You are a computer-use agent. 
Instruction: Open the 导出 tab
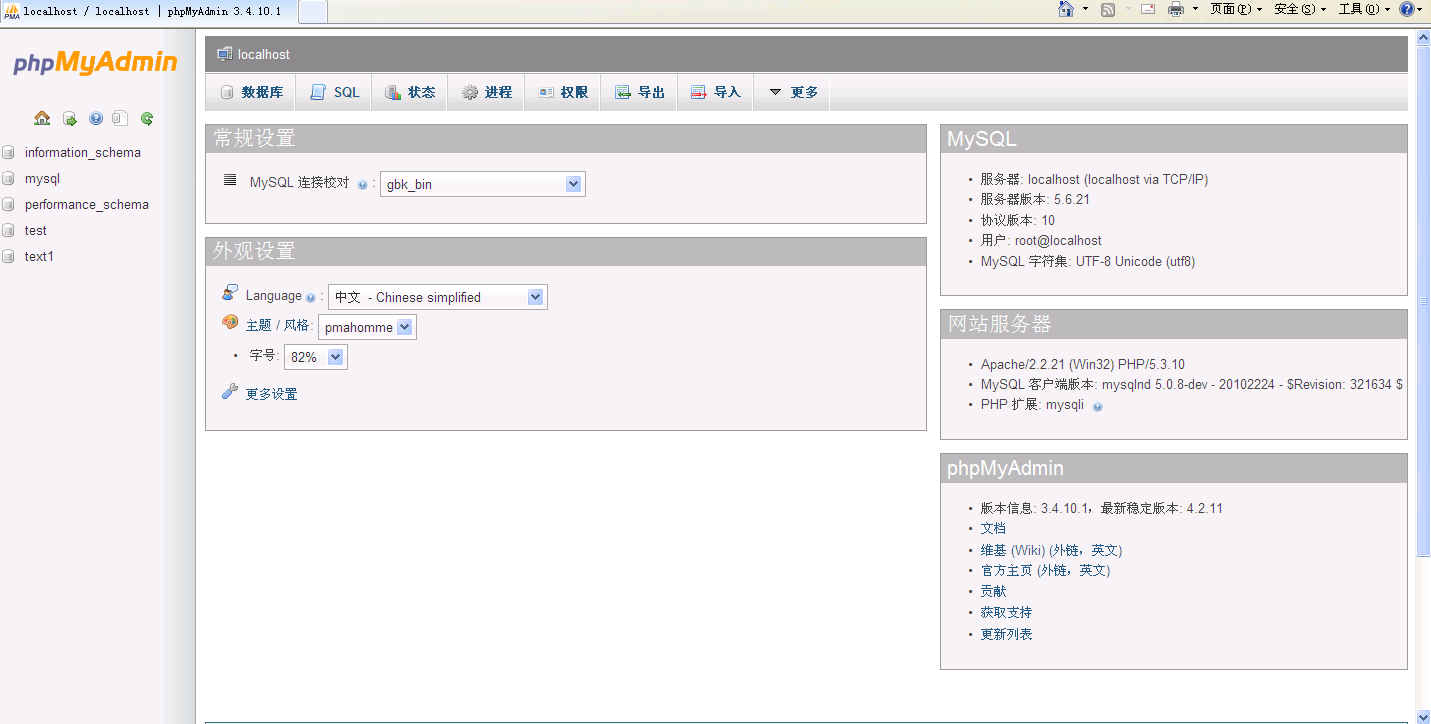tap(639, 92)
